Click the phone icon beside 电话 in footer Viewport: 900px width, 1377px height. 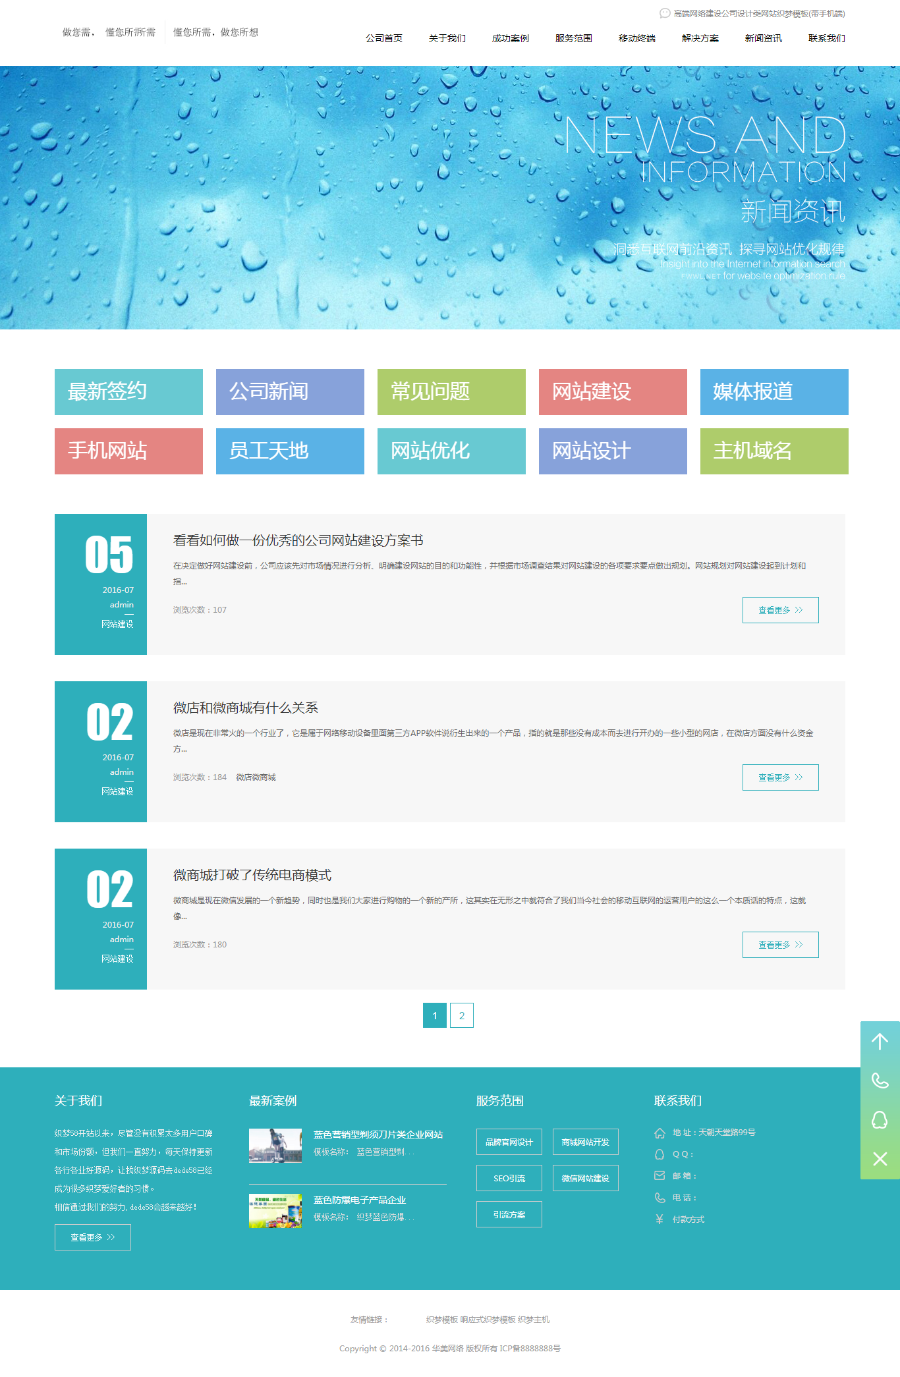[659, 1197]
